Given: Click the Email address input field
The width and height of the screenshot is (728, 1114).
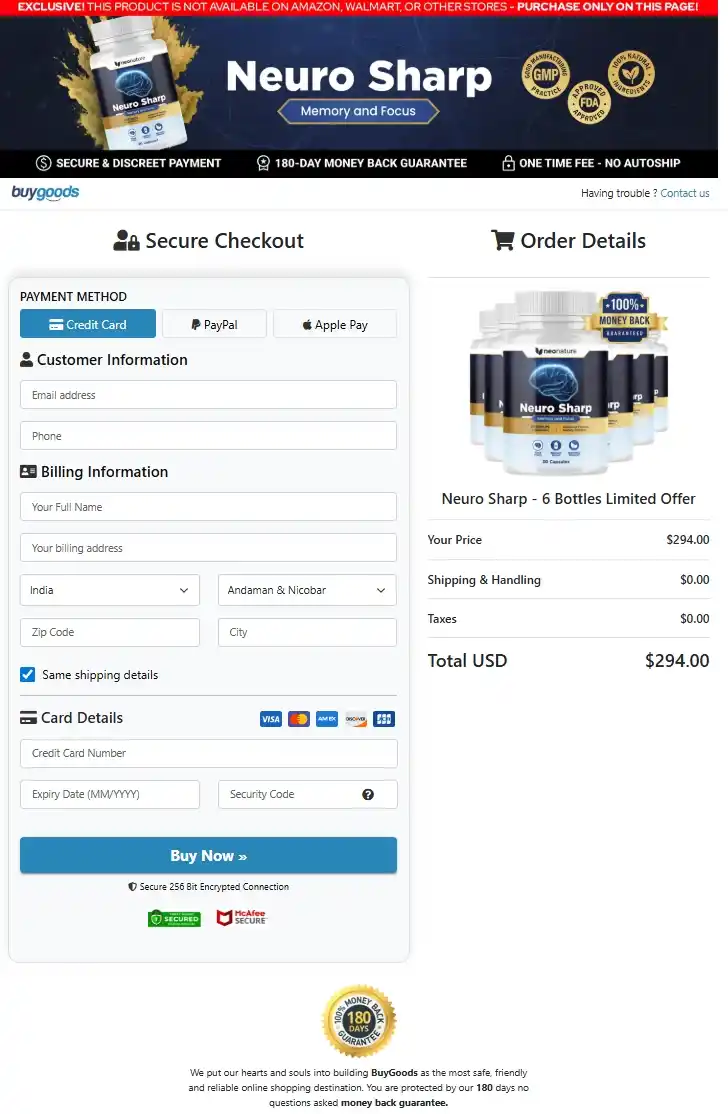Looking at the screenshot, I should click(208, 394).
